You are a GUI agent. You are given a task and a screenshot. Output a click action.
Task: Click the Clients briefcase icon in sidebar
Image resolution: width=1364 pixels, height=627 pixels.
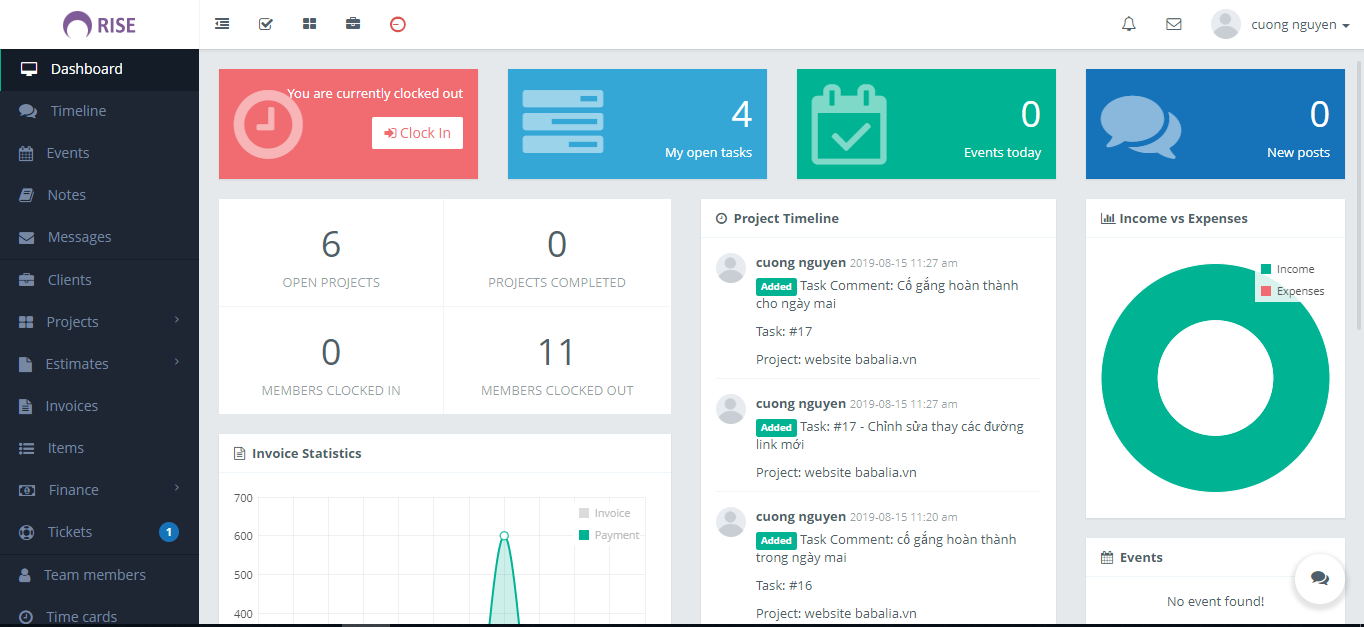[x=27, y=280]
